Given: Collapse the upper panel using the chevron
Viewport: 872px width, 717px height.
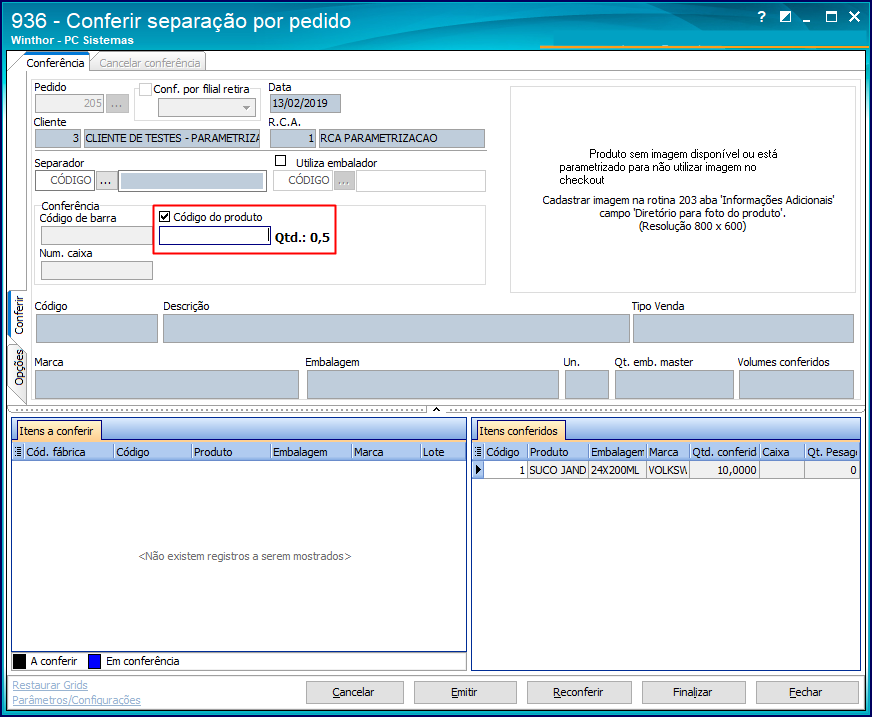Looking at the screenshot, I should (x=437, y=409).
